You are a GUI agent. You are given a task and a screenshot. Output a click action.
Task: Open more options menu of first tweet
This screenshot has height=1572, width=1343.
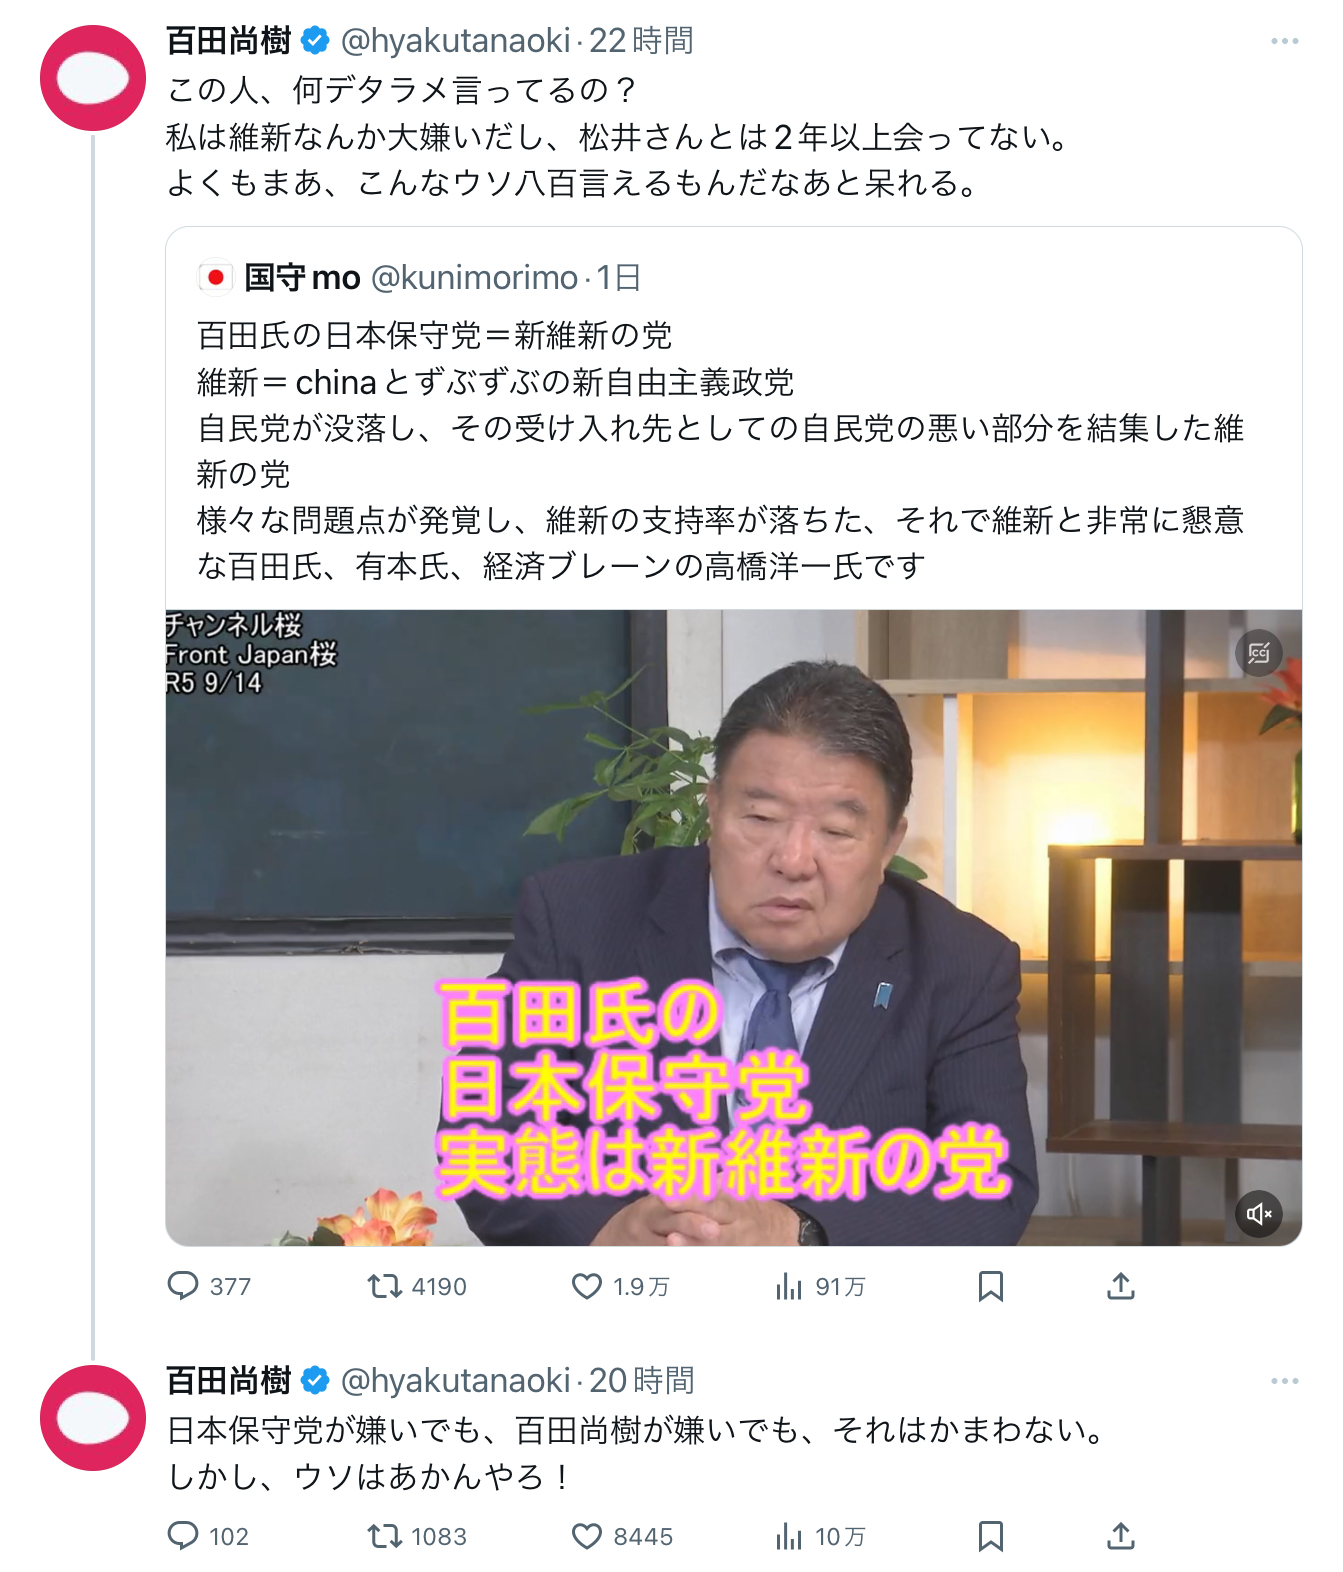click(1285, 41)
